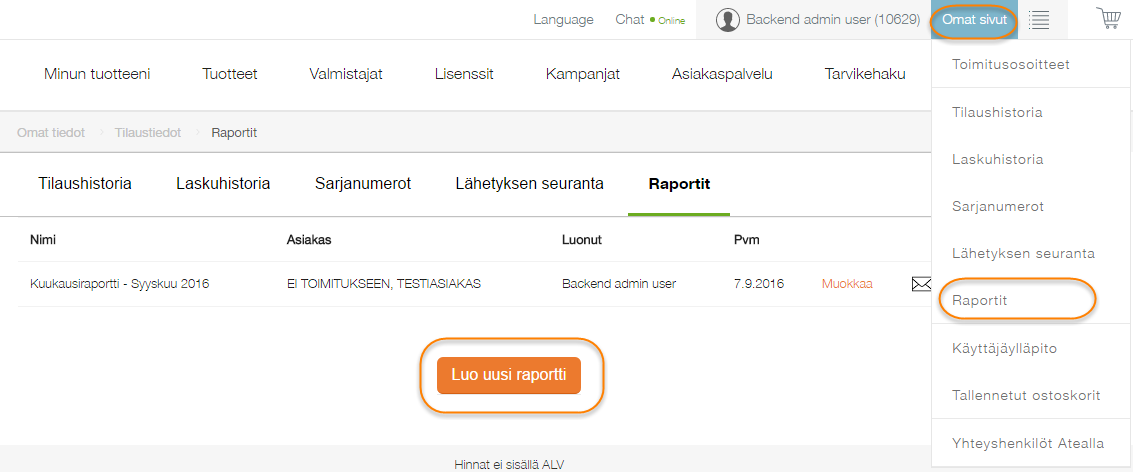Screen dimensions: 1133x472
Task: Switch to the Sarjanumerot tab
Action: click(x=363, y=184)
